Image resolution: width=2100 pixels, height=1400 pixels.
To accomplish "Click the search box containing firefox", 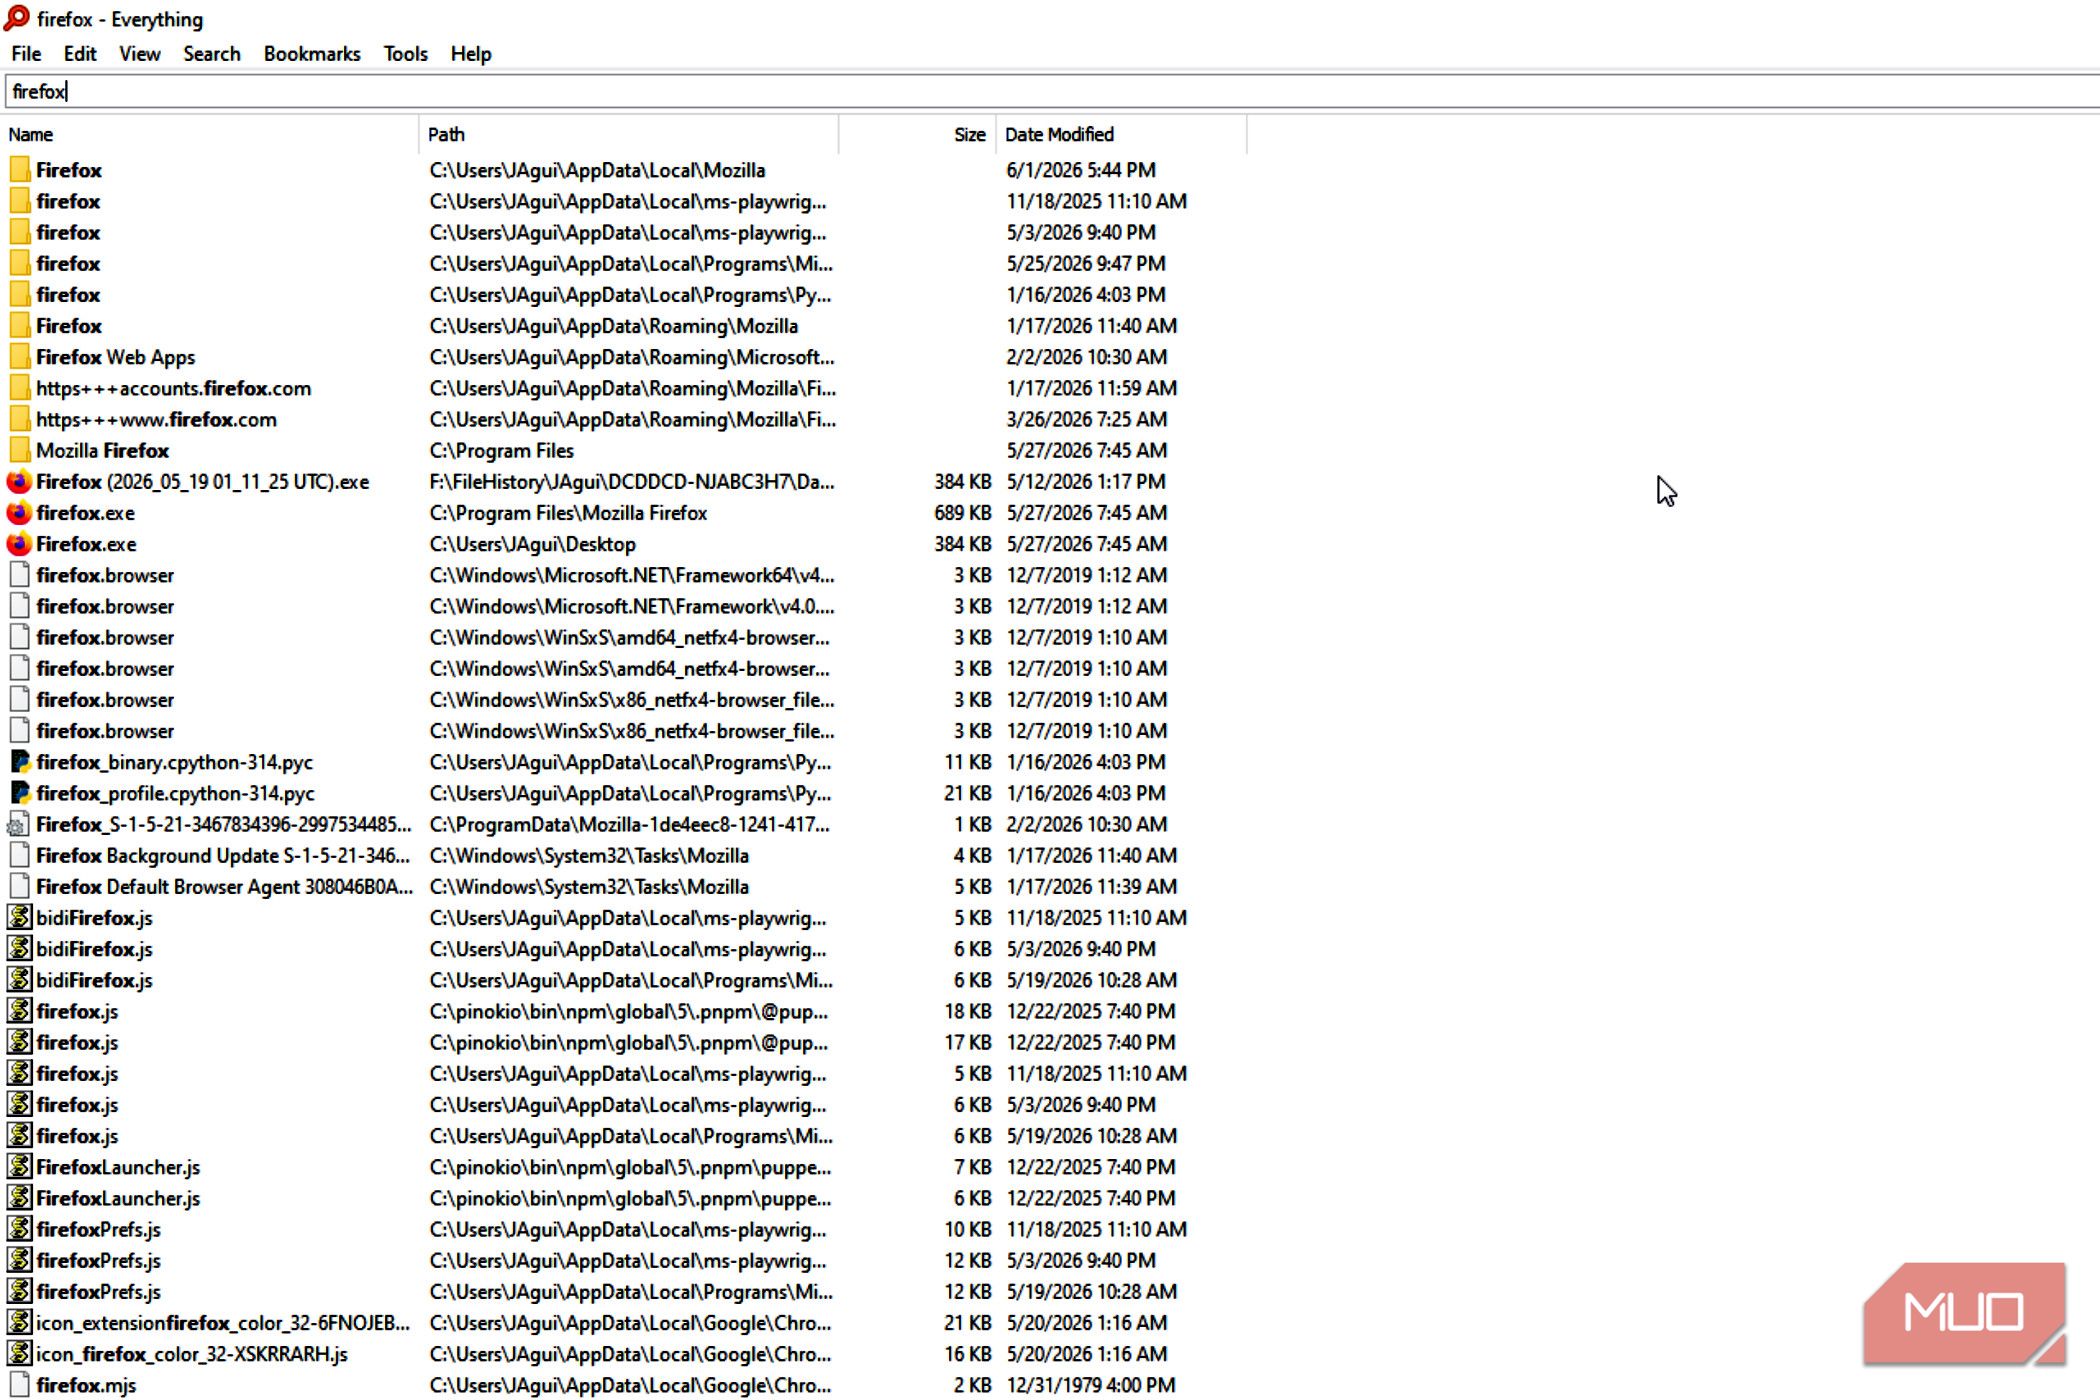I will (x=1052, y=92).
